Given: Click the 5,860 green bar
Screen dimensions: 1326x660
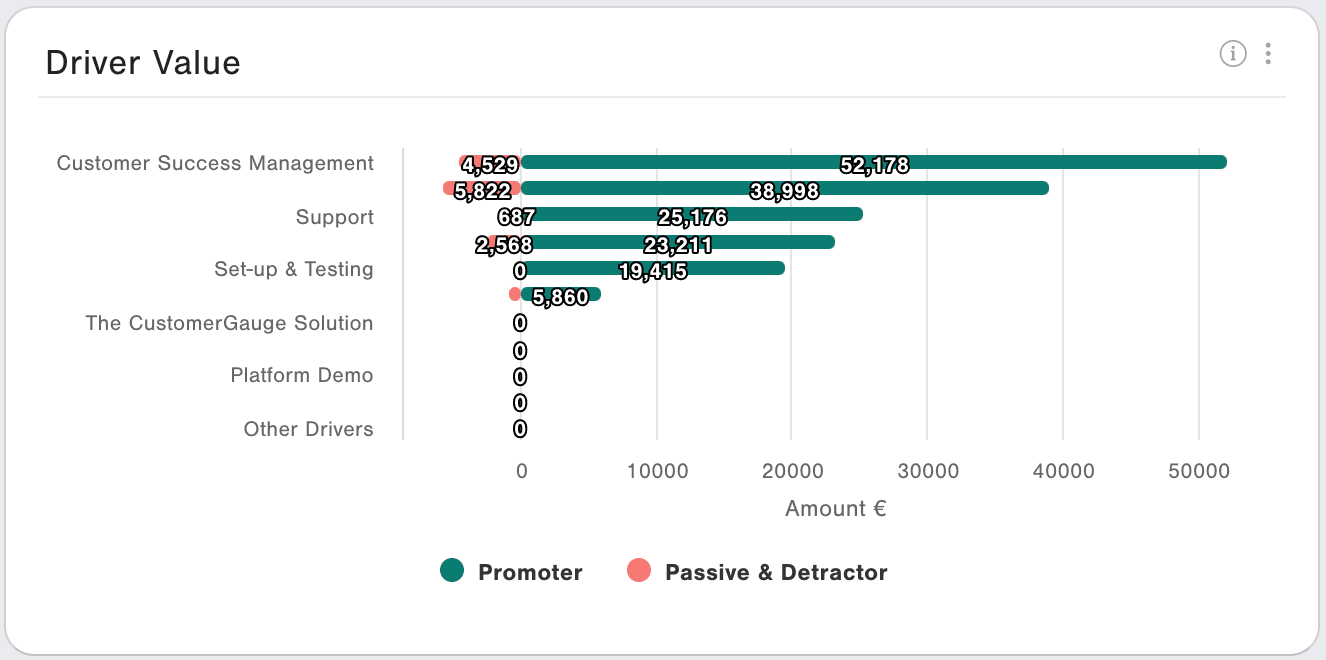Looking at the screenshot, I should tap(561, 294).
